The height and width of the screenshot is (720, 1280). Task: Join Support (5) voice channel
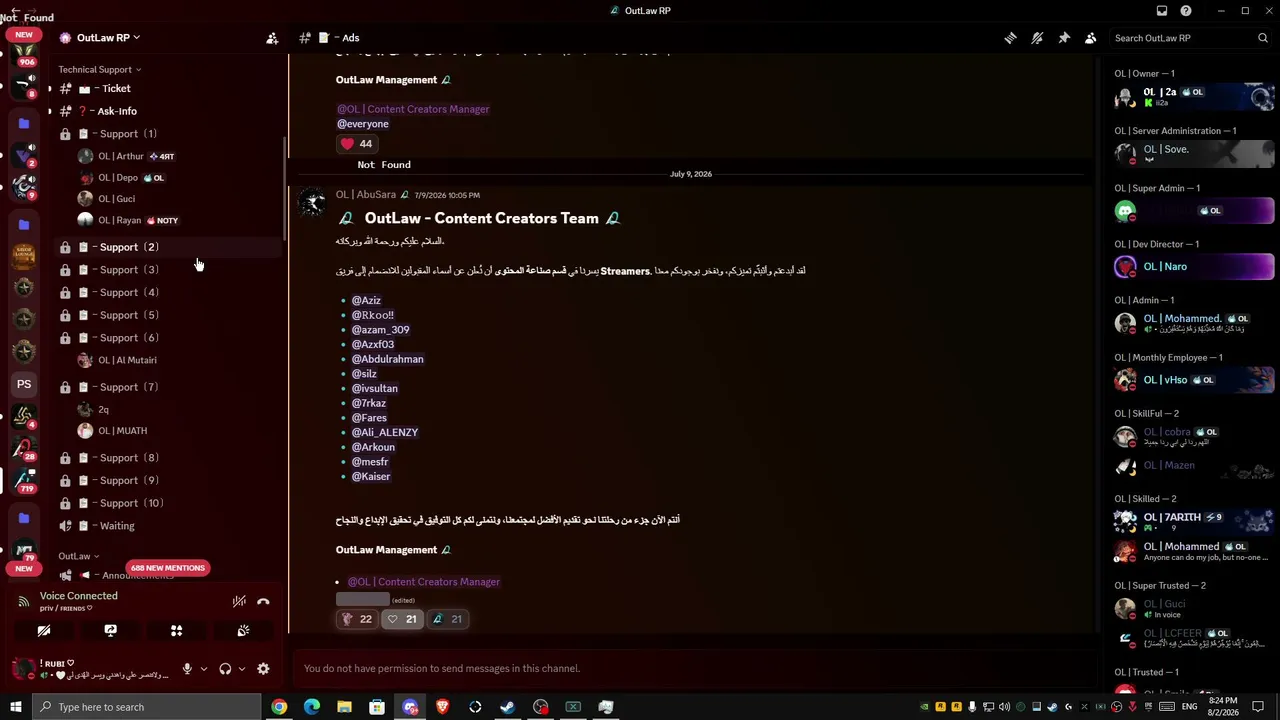168,315
